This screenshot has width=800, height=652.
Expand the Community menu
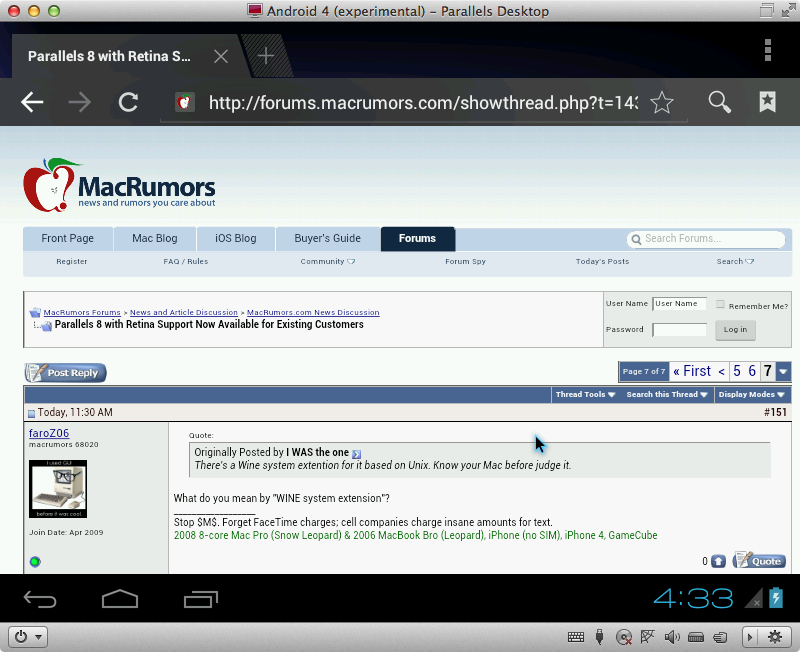coord(328,261)
